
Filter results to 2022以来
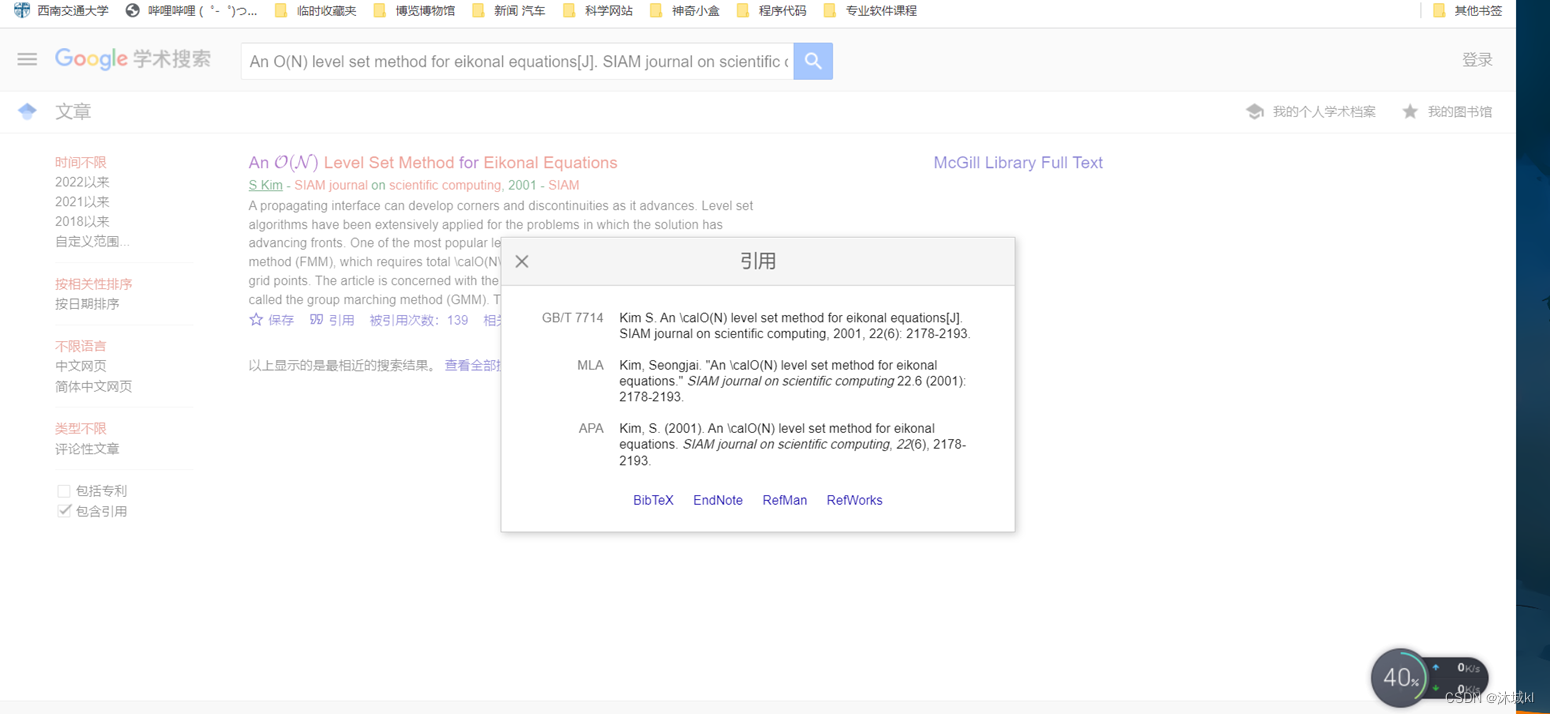point(82,182)
